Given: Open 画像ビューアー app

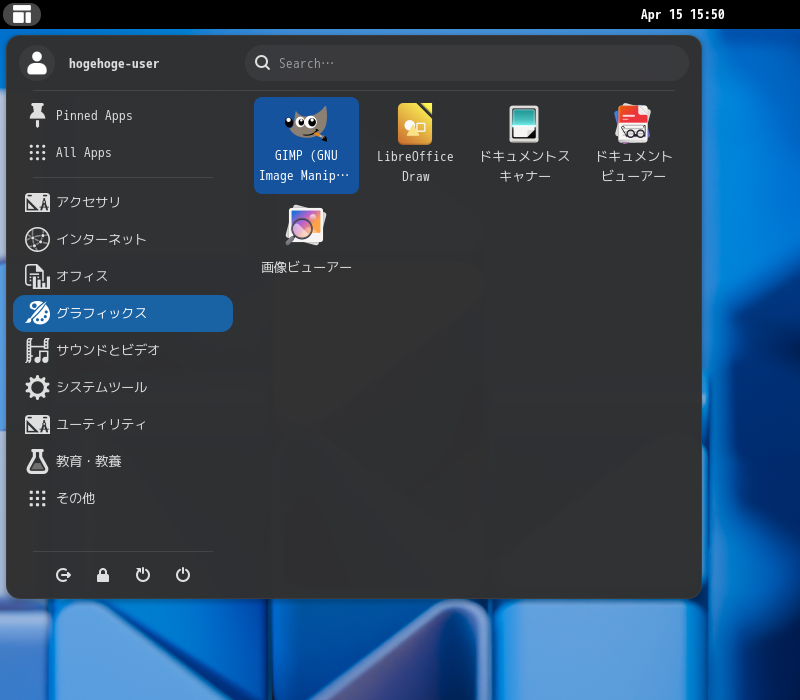Looking at the screenshot, I should 306,240.
